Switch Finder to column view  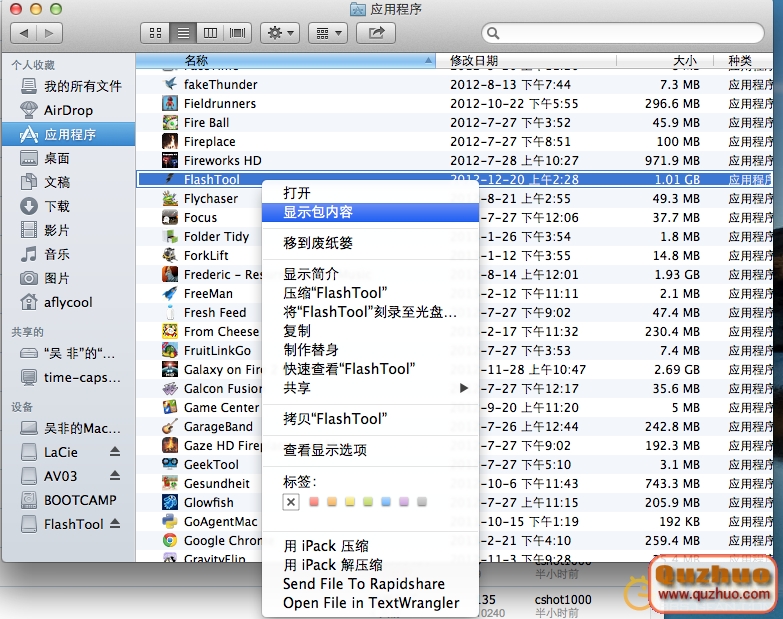click(210, 33)
